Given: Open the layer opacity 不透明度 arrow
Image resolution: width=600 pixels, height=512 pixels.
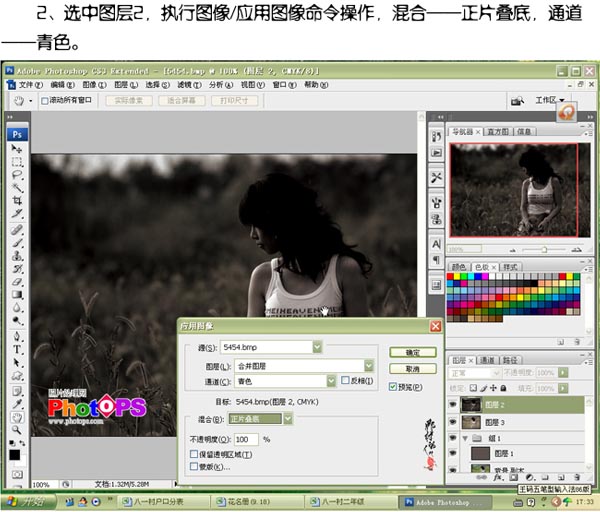Looking at the screenshot, I should pos(563,372).
